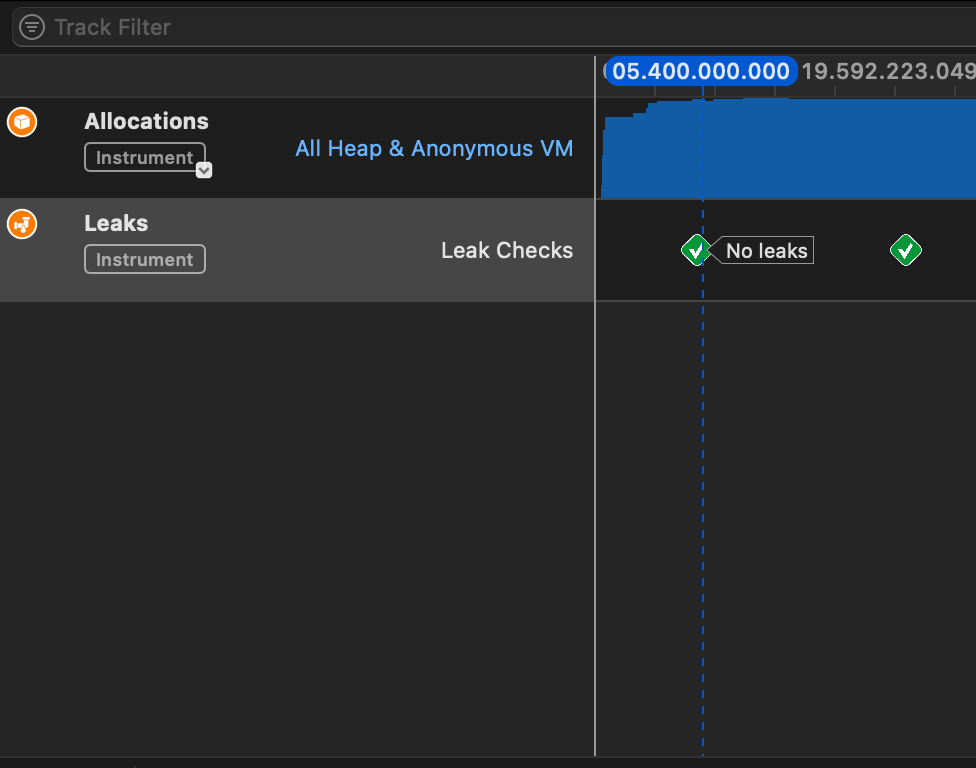The width and height of the screenshot is (976, 768).
Task: Click the 05.400.000.000 playhead time badge
Action: click(701, 71)
